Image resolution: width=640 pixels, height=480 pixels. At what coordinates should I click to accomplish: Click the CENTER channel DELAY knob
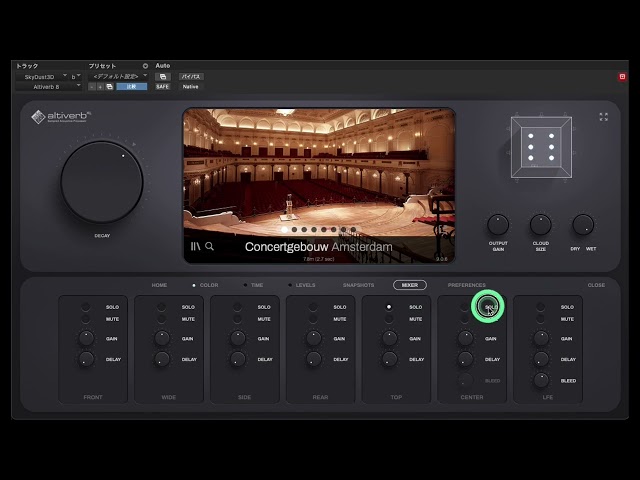click(x=465, y=359)
